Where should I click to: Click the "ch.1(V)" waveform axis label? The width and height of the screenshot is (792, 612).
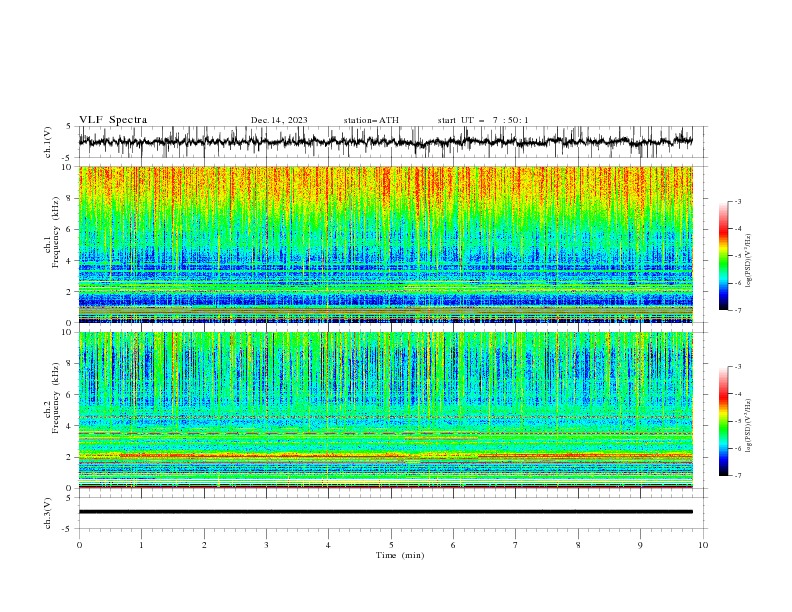(48, 142)
